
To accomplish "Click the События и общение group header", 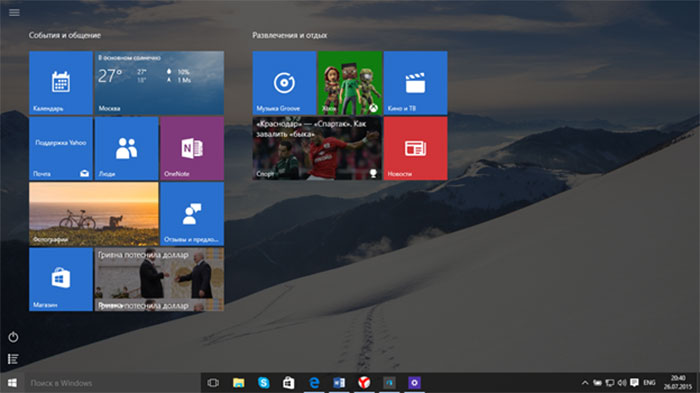I will (x=65, y=35).
